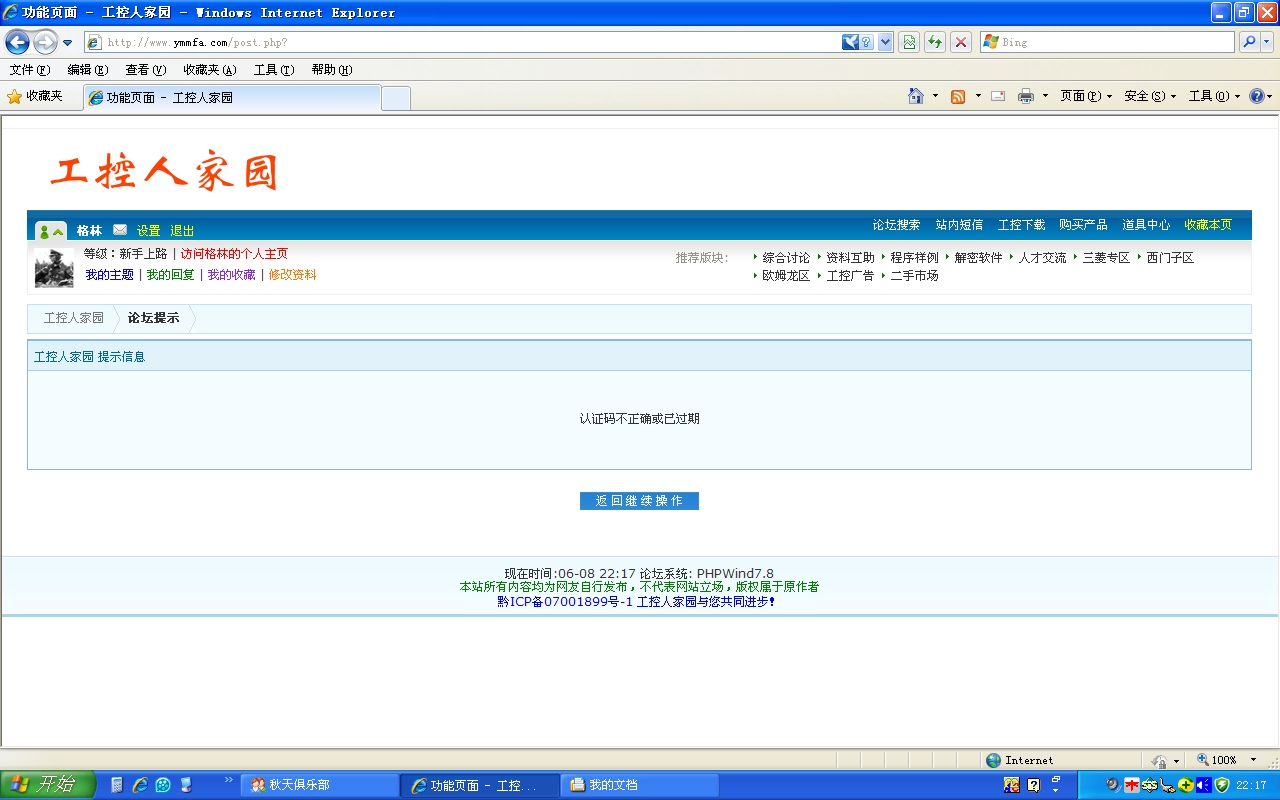The height and width of the screenshot is (800, 1280).
Task: Open the zoom level 100% dropdown
Action: point(1254,760)
